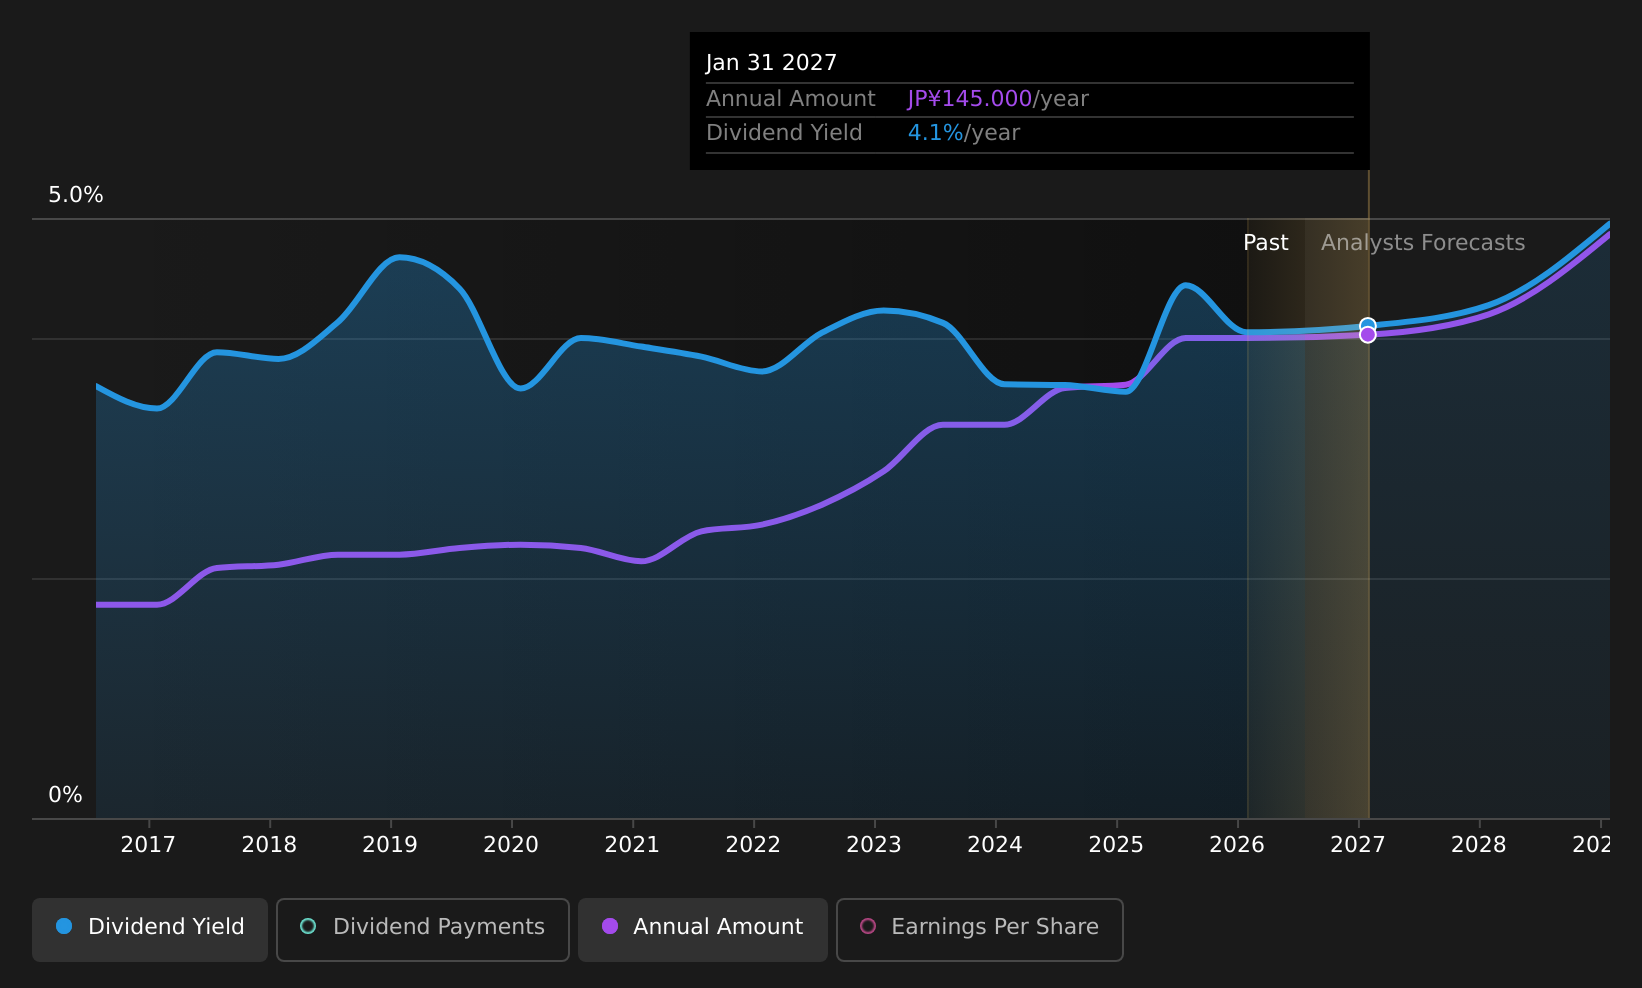The width and height of the screenshot is (1642, 988).
Task: Click the Analysts Forecasts label
Action: coord(1423,243)
